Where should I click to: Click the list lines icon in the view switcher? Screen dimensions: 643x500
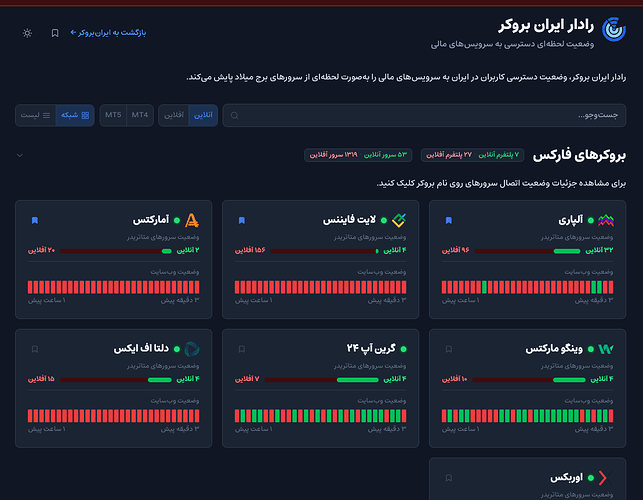click(x=46, y=116)
